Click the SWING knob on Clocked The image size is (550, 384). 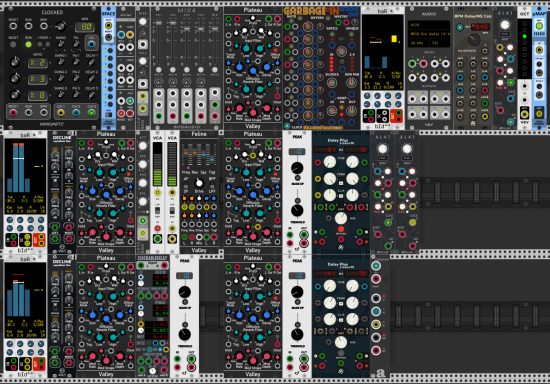pyautogui.click(x=61, y=44)
